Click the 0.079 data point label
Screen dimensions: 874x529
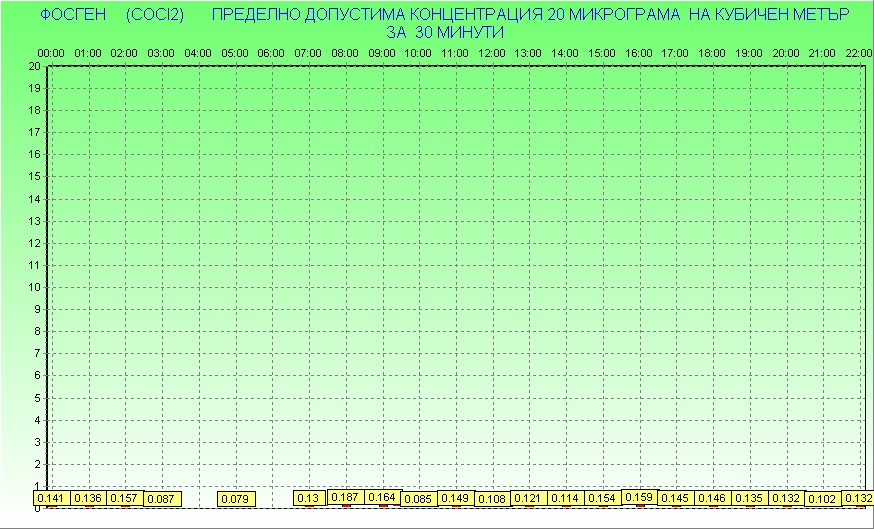click(x=235, y=498)
